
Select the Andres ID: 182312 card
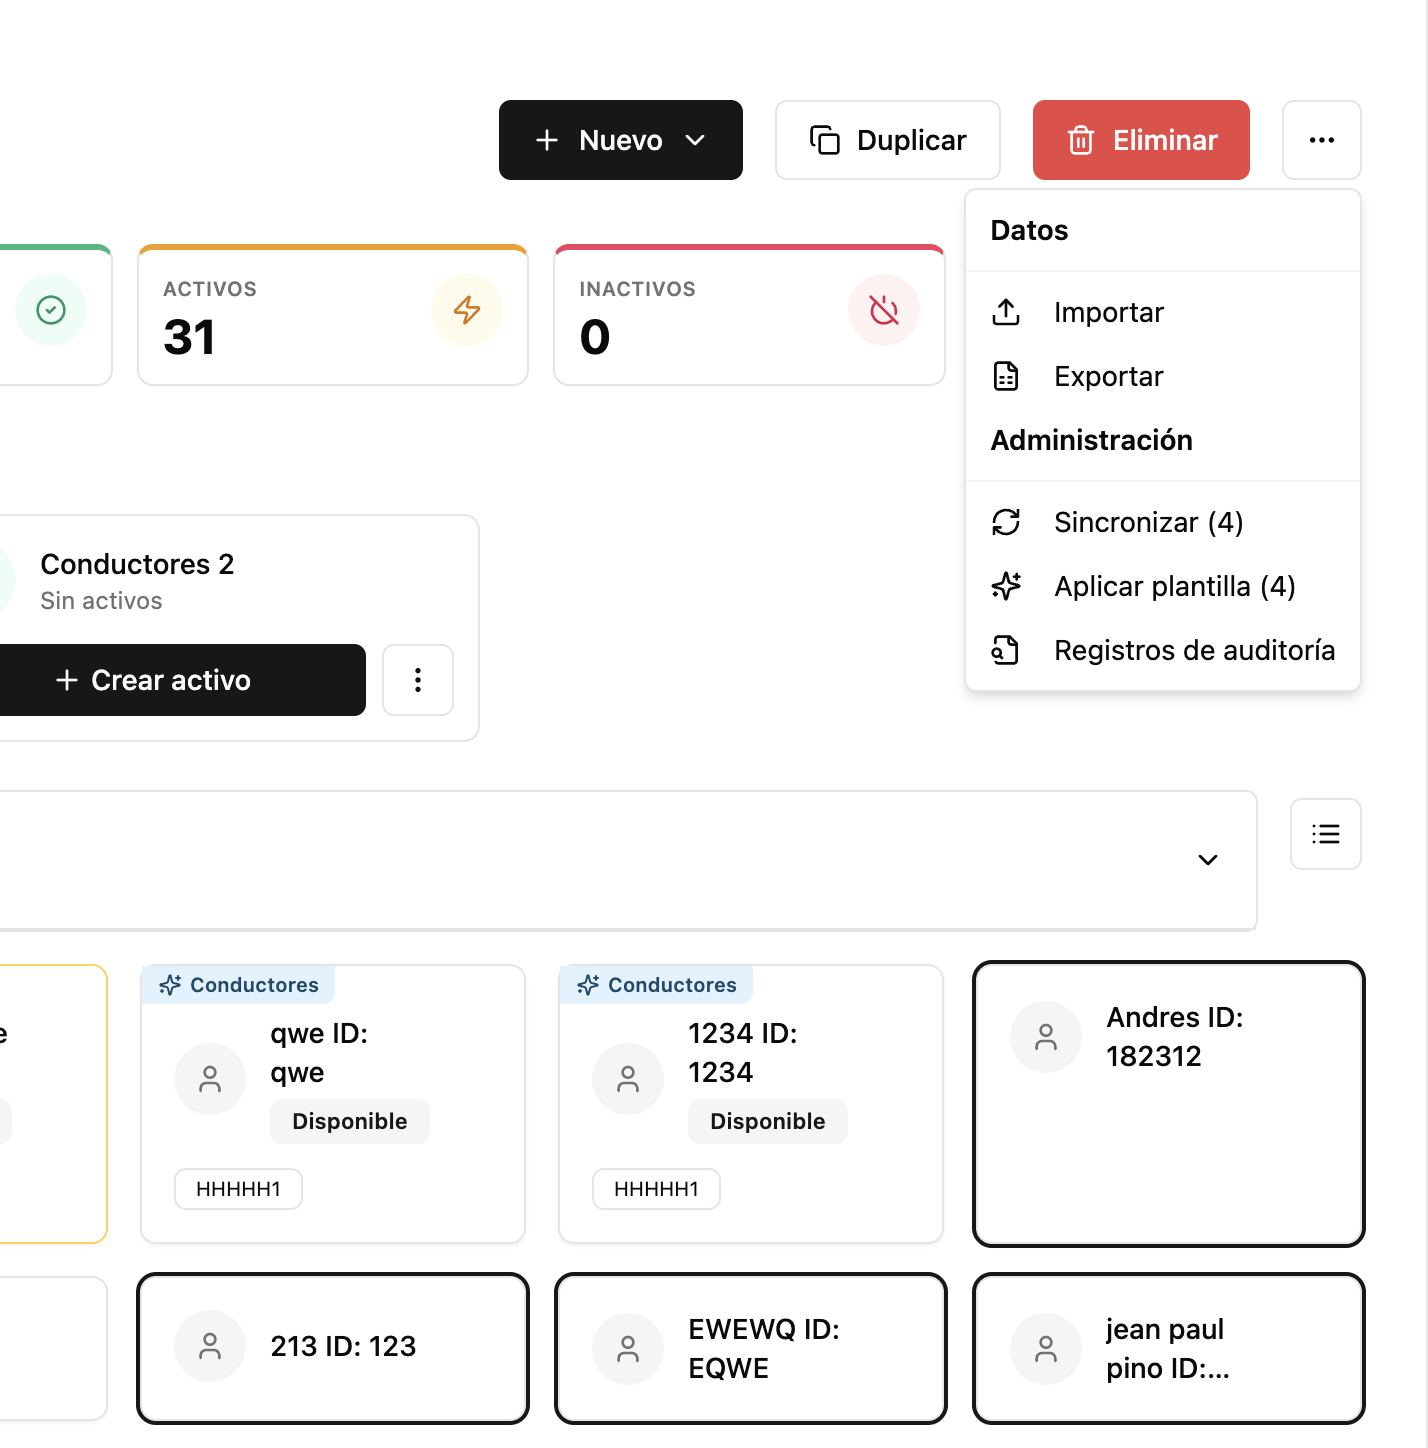[1169, 1104]
